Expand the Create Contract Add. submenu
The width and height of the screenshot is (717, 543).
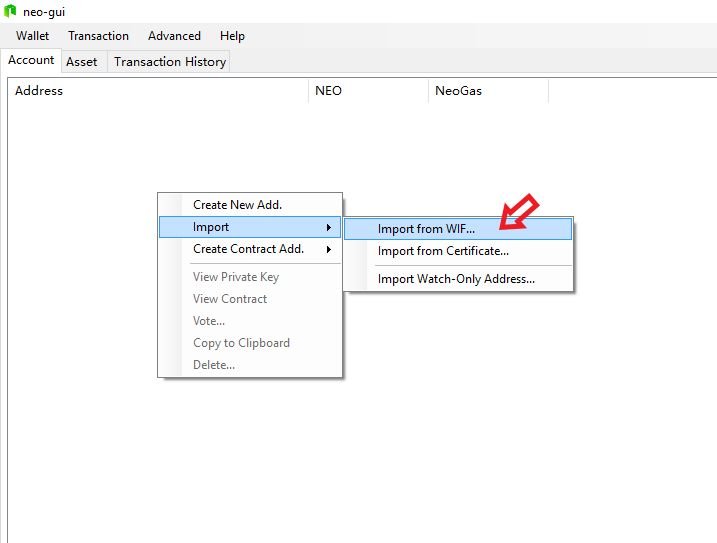point(250,249)
